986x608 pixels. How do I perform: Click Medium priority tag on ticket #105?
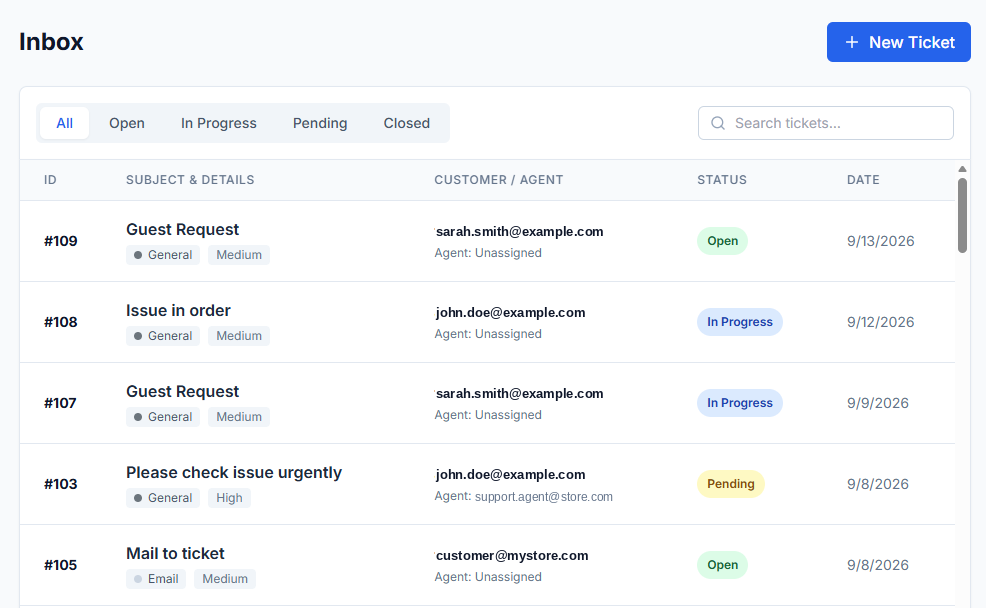pos(225,579)
